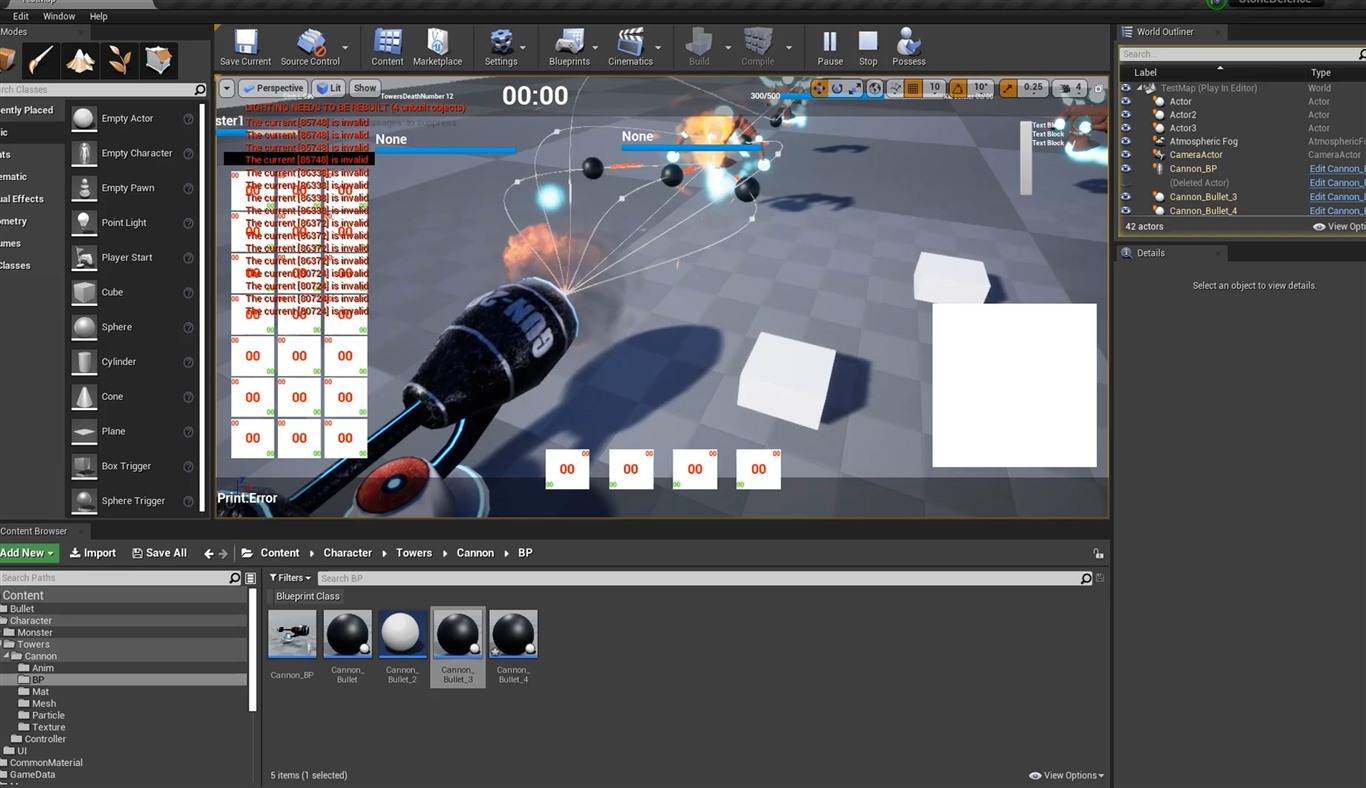Toggle visibility of Atmospheric Fog
The width and height of the screenshot is (1366, 788).
click(x=1126, y=141)
